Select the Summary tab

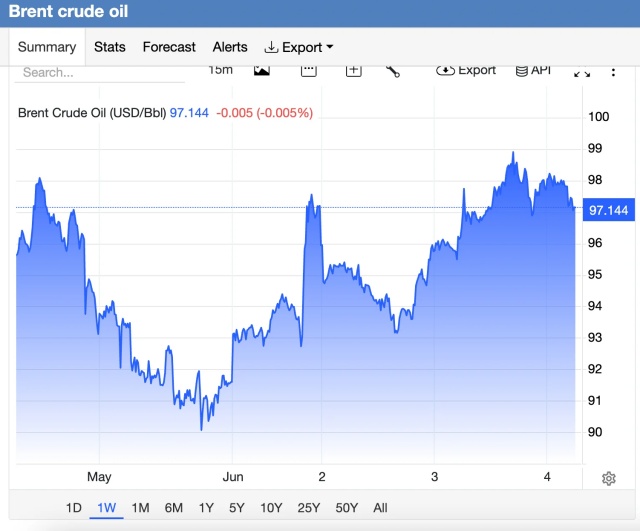pos(47,47)
